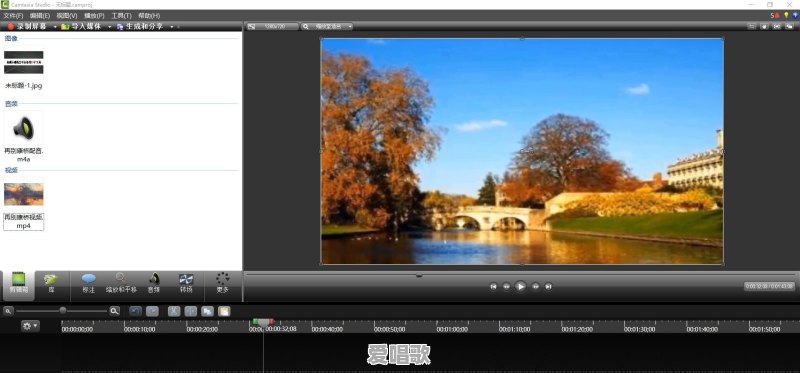The height and width of the screenshot is (373, 800).
Task: Open the 播放(P) menu
Action: 94,16
